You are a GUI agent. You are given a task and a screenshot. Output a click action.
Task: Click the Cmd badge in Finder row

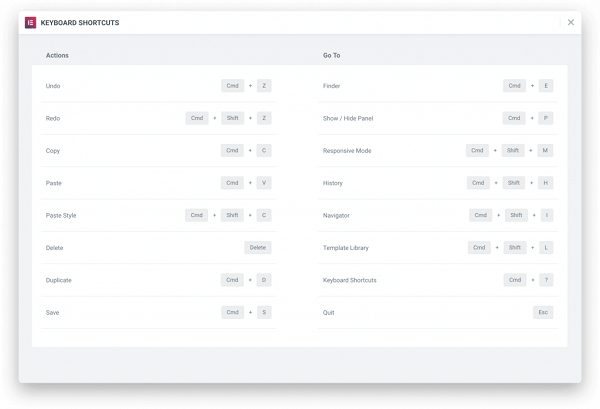[x=514, y=86]
